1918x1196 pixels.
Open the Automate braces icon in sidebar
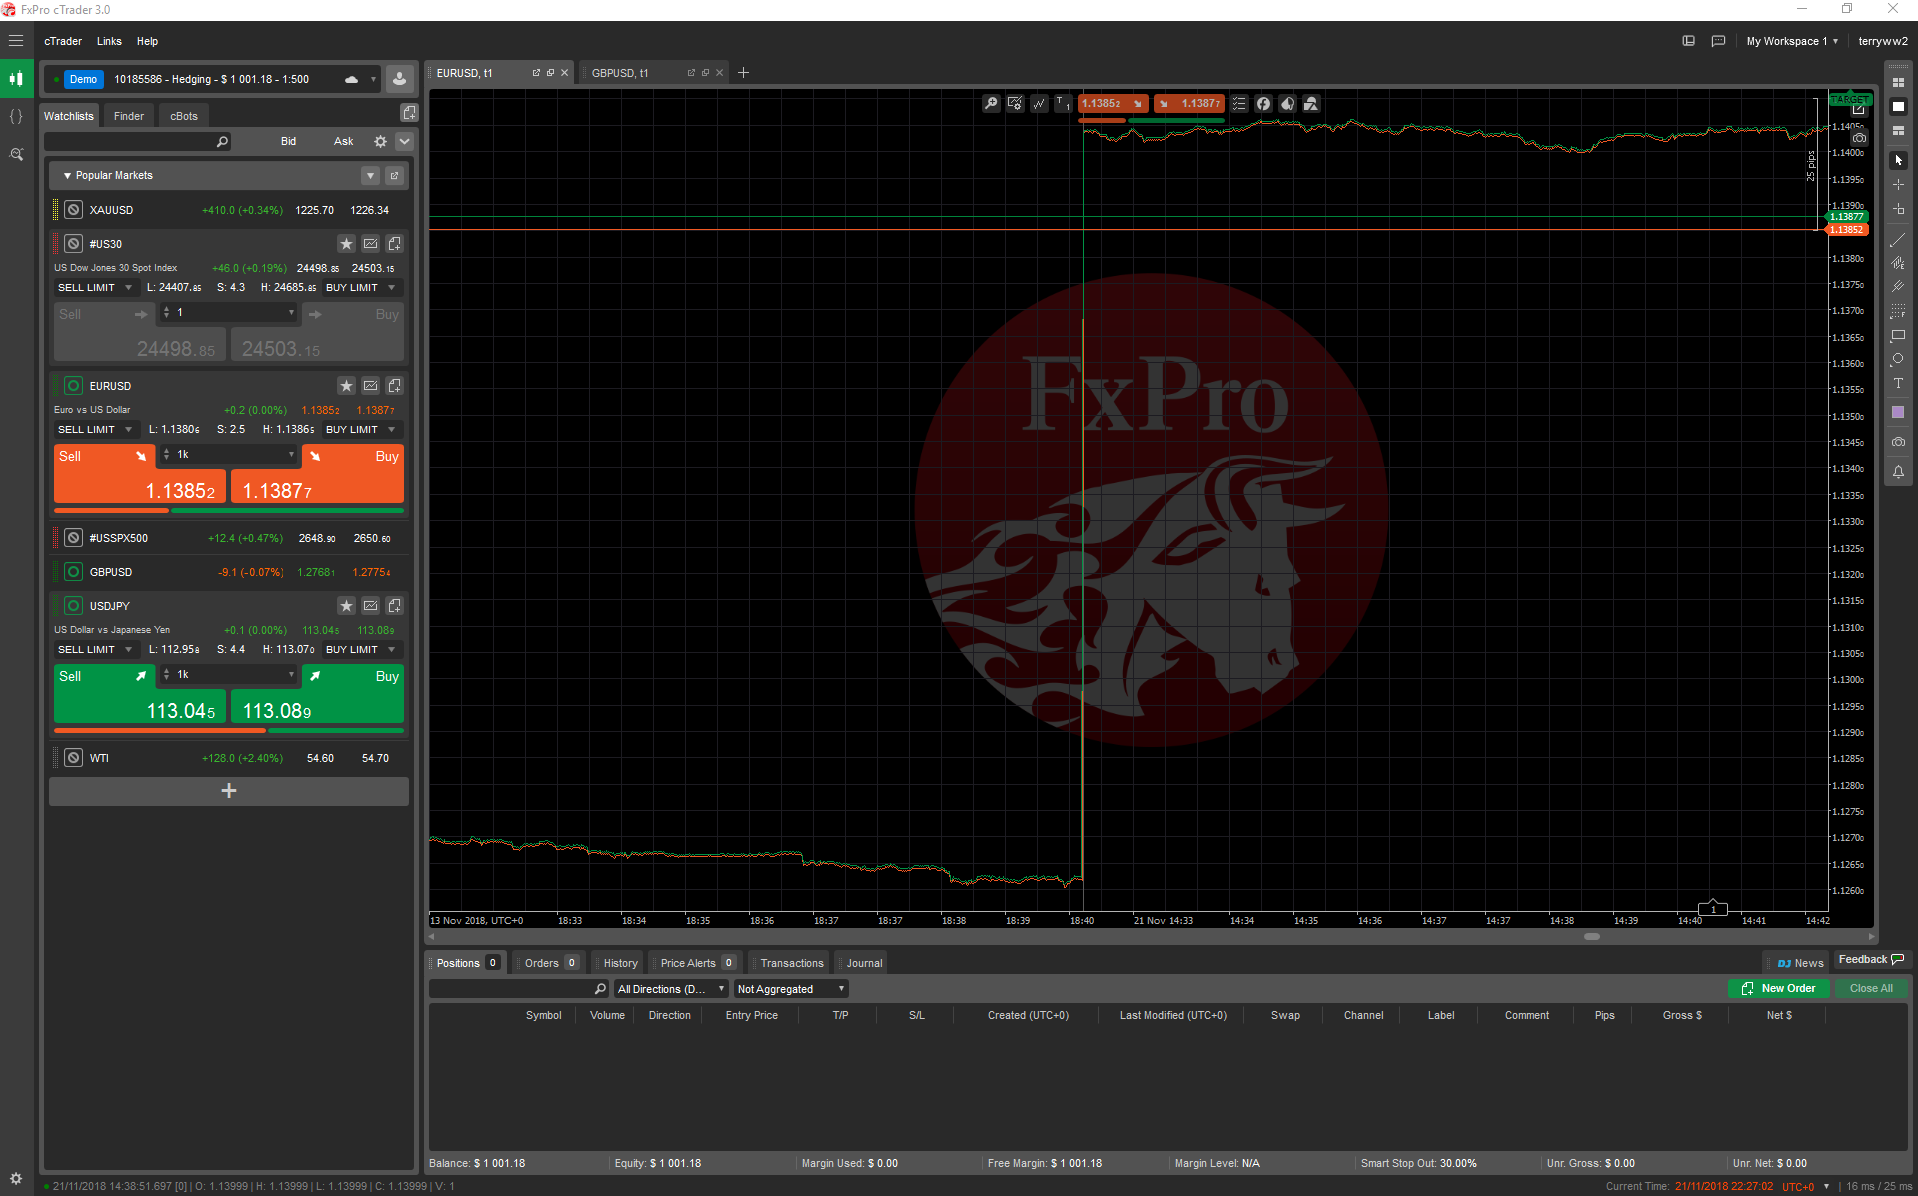pyautogui.click(x=16, y=116)
